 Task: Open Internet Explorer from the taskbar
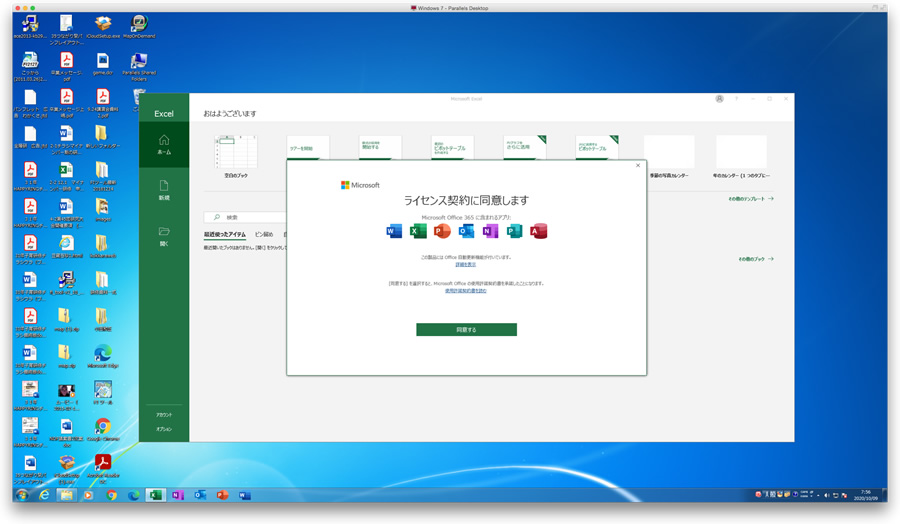[44, 495]
